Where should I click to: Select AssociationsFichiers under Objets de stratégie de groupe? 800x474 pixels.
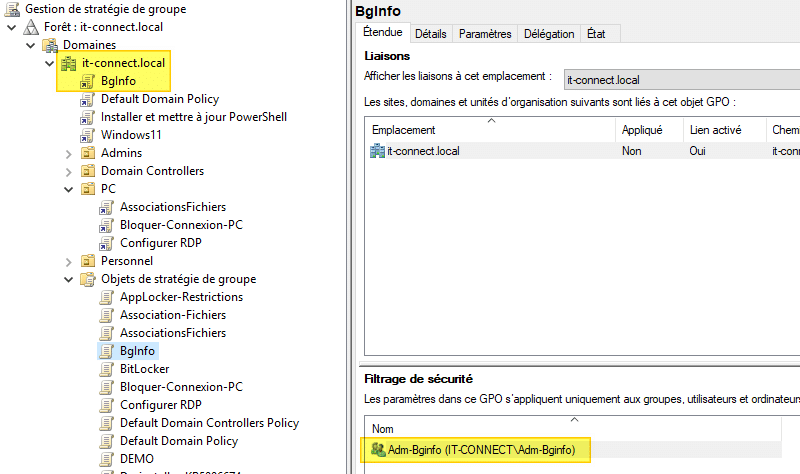(173, 333)
